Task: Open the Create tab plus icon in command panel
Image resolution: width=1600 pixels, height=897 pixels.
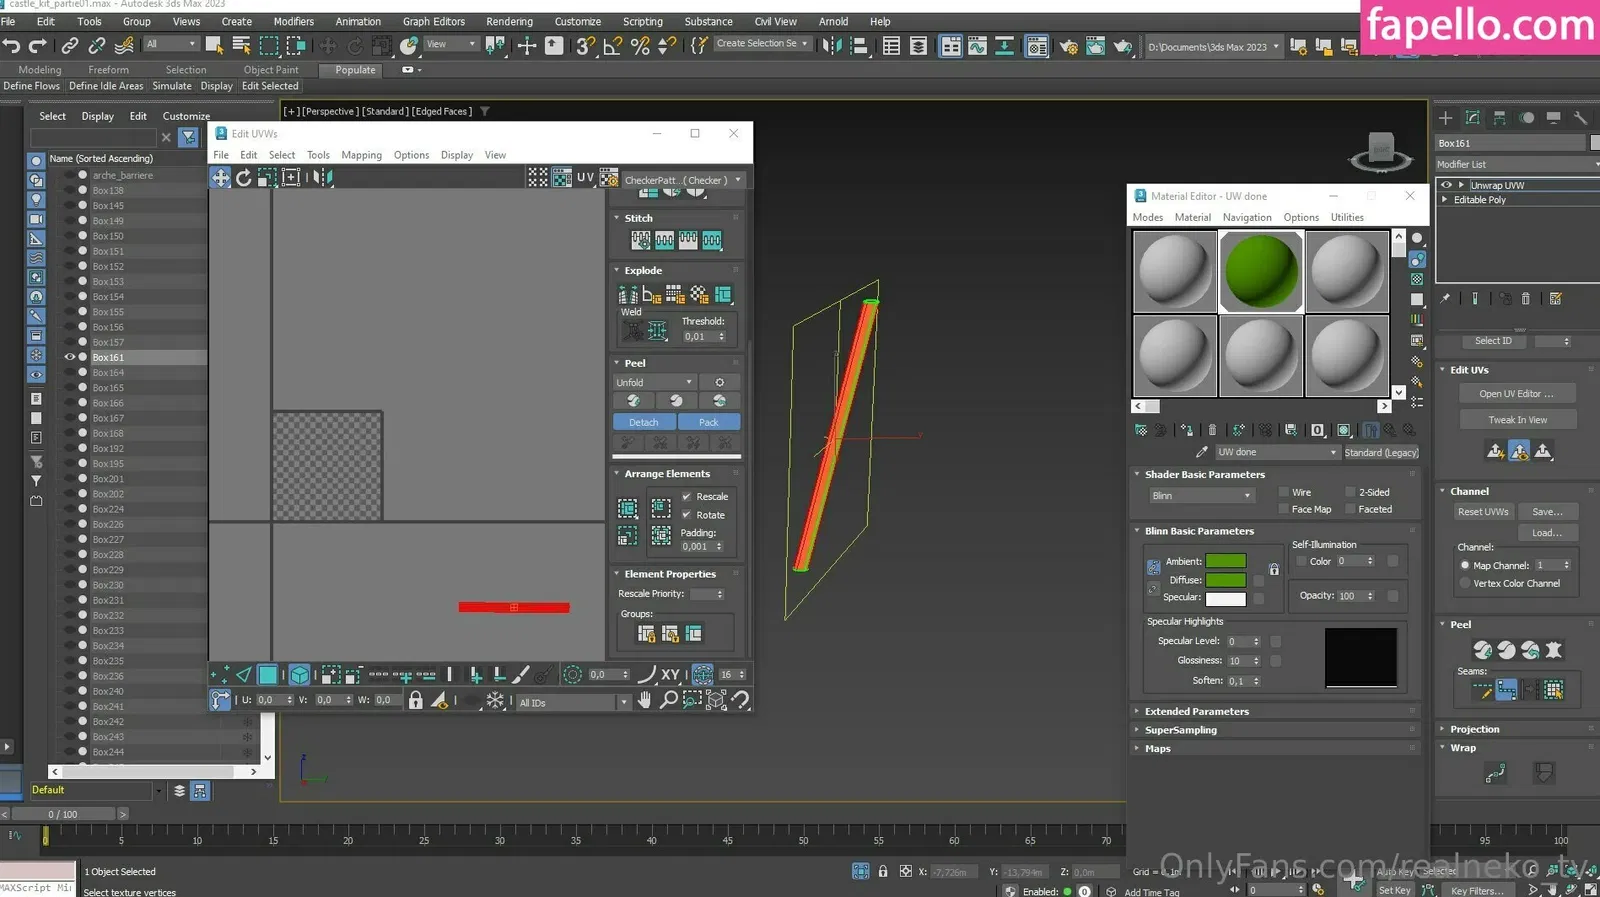Action: pyautogui.click(x=1445, y=118)
